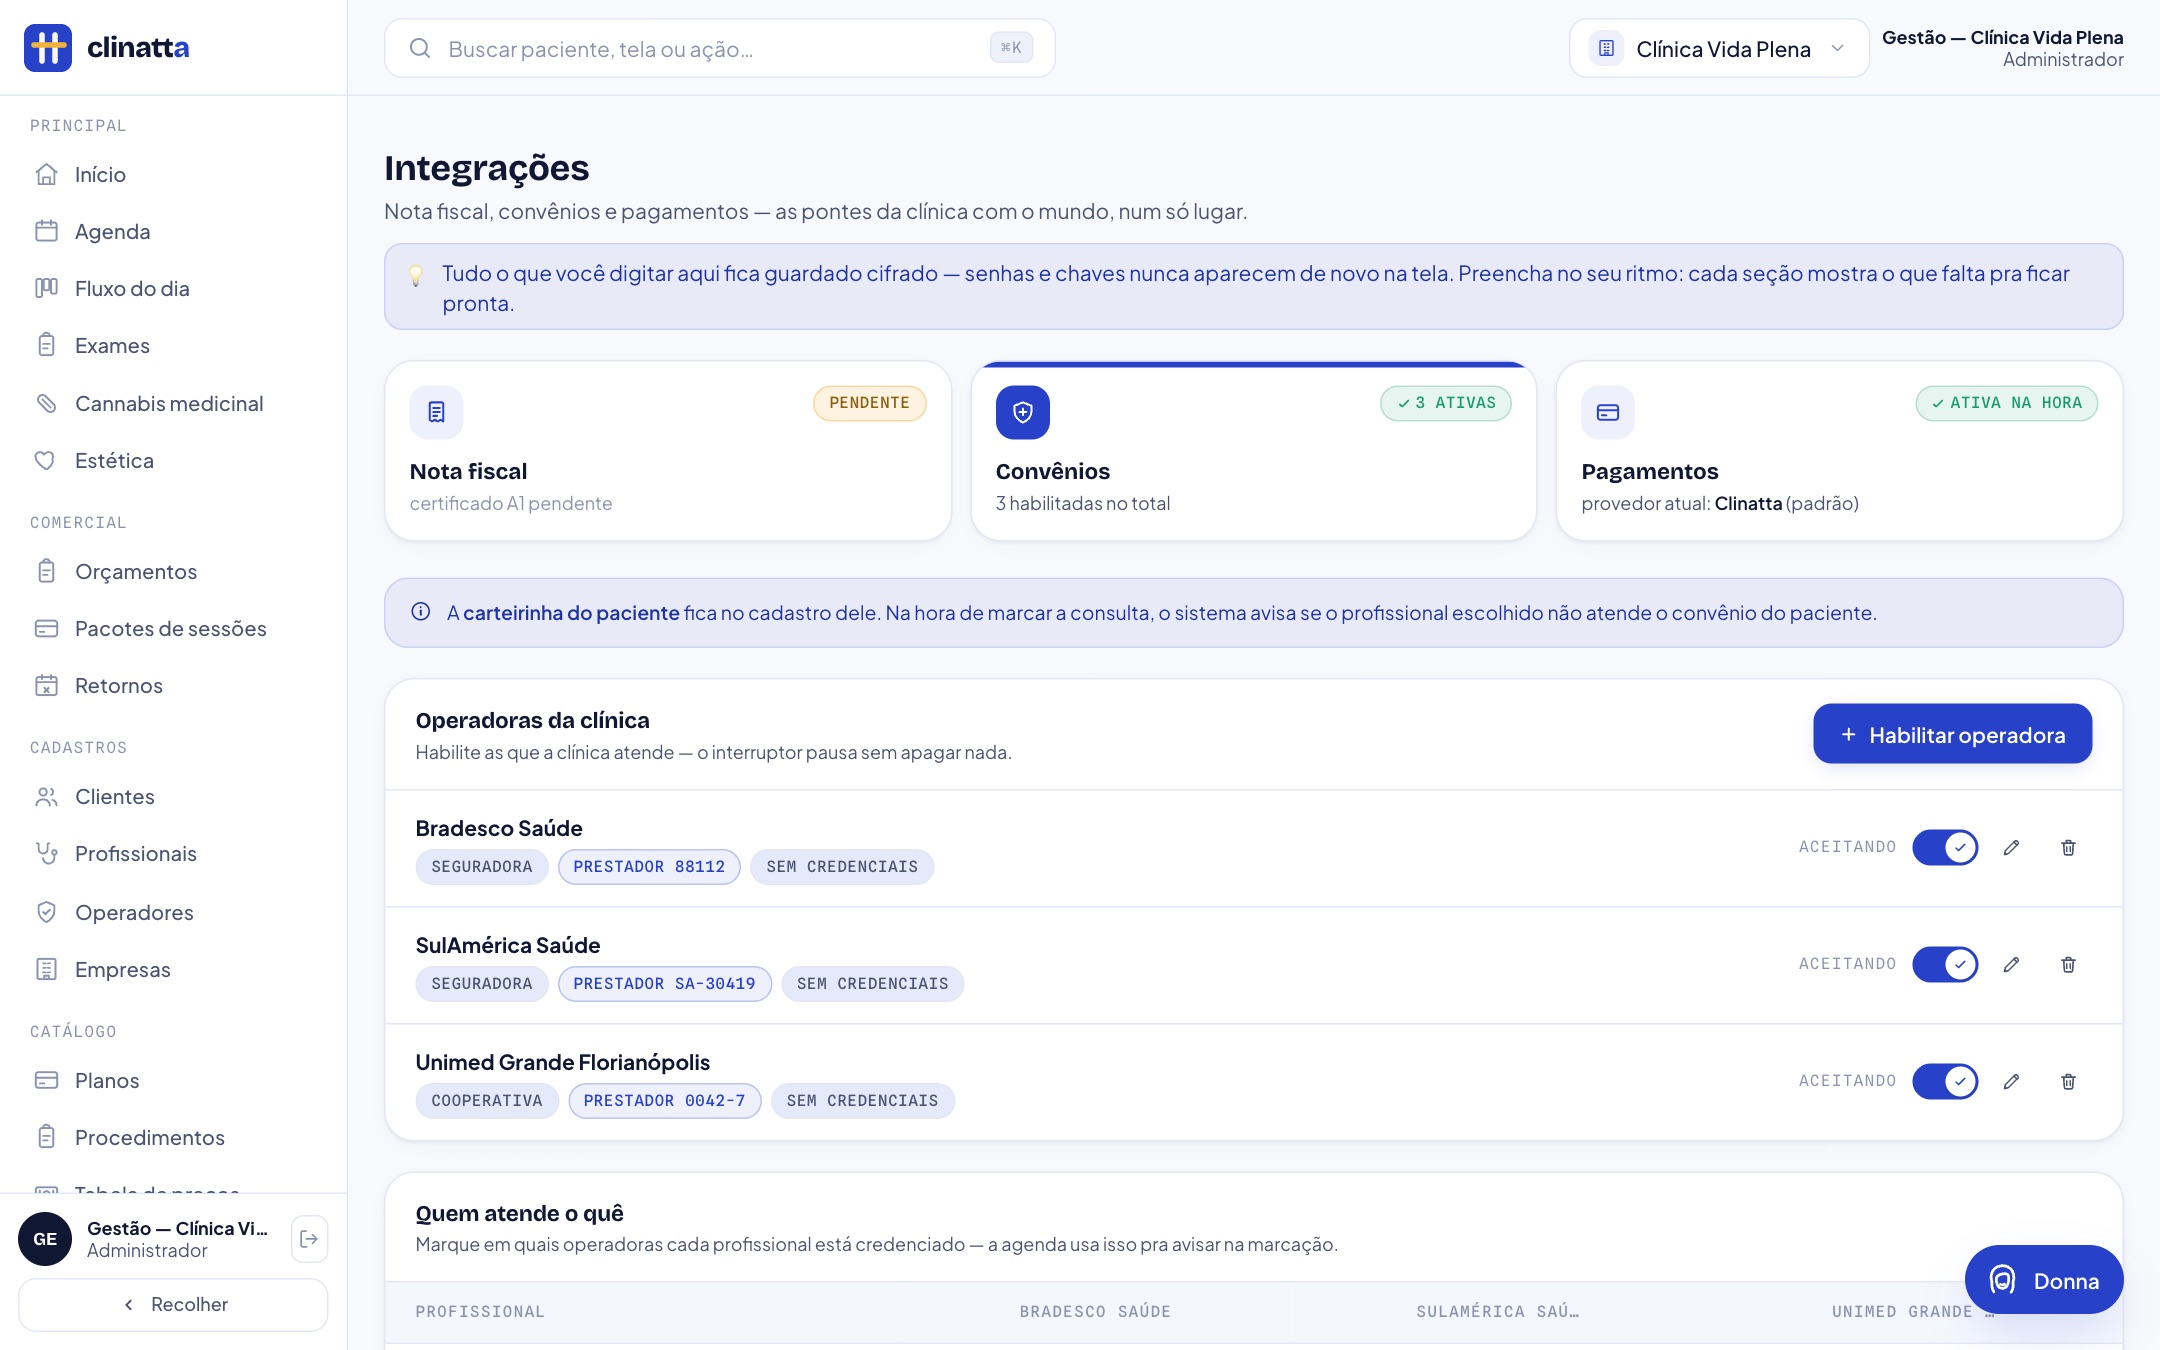Viewport: 2160px width, 1350px height.
Task: Click the Habilitar operadora button
Action: [1952, 734]
